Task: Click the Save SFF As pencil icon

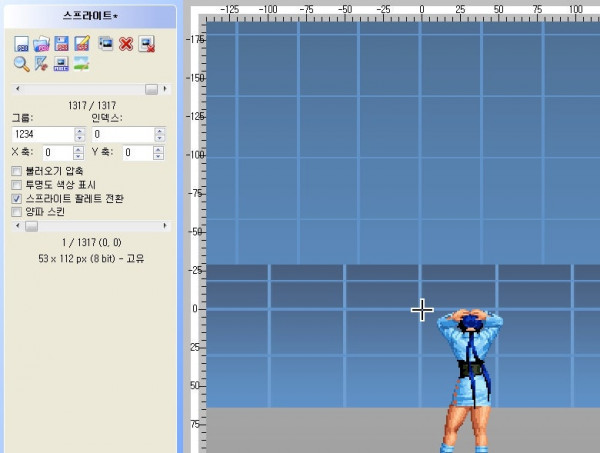Action: click(x=82, y=44)
